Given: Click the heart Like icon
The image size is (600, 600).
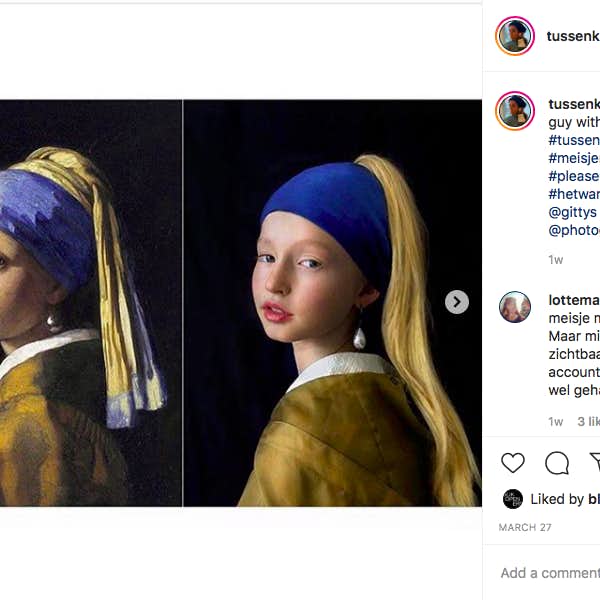Looking at the screenshot, I should [x=513, y=462].
